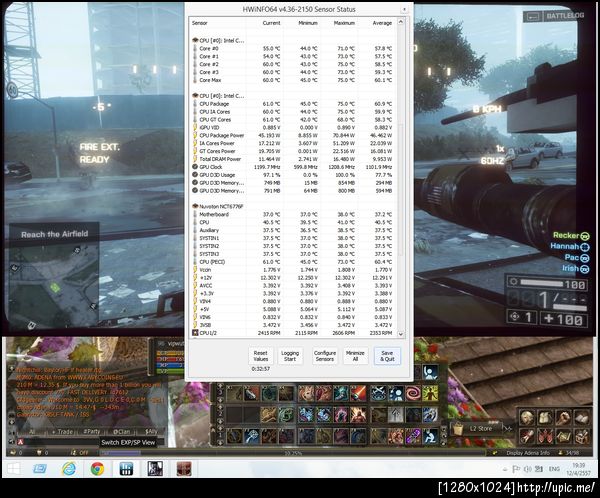Select the Vccin voltage row

(x=293, y=270)
